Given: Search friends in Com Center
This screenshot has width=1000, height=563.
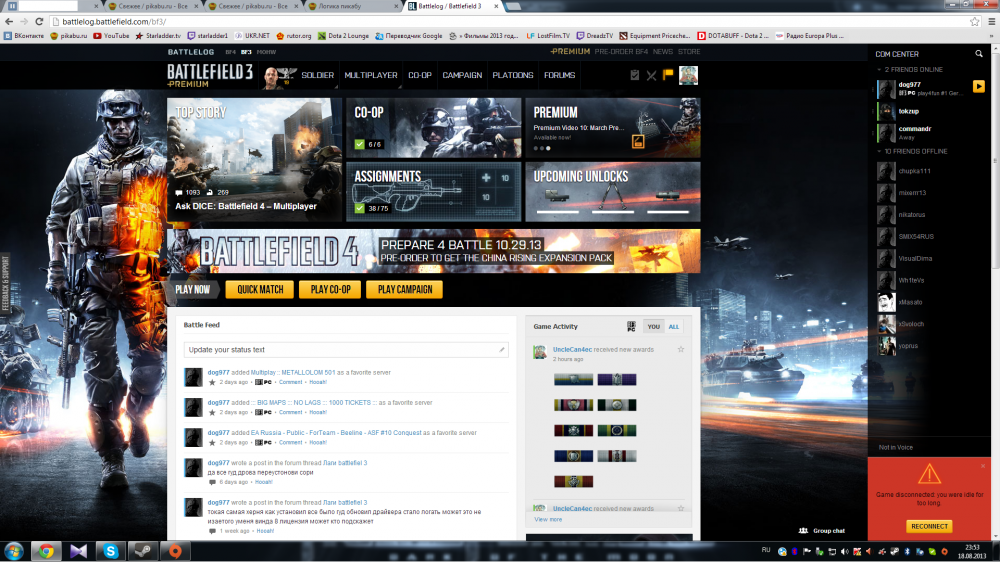Looking at the screenshot, I should (x=979, y=54).
